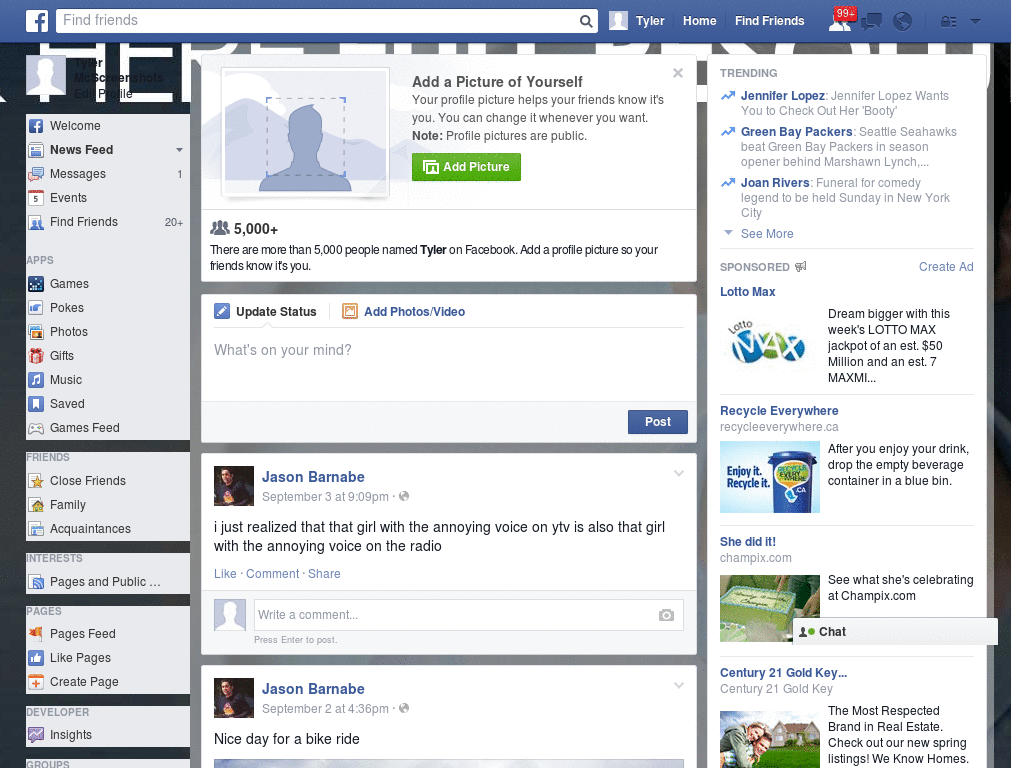Click the Insights chart icon
The image size is (1024, 768).
pos(36,735)
